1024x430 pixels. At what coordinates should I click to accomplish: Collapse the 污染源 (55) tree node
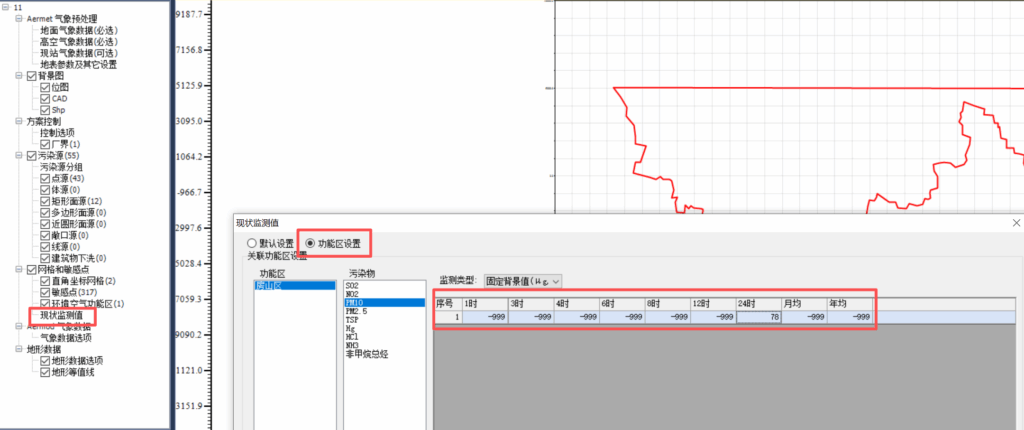pyautogui.click(x=18, y=156)
